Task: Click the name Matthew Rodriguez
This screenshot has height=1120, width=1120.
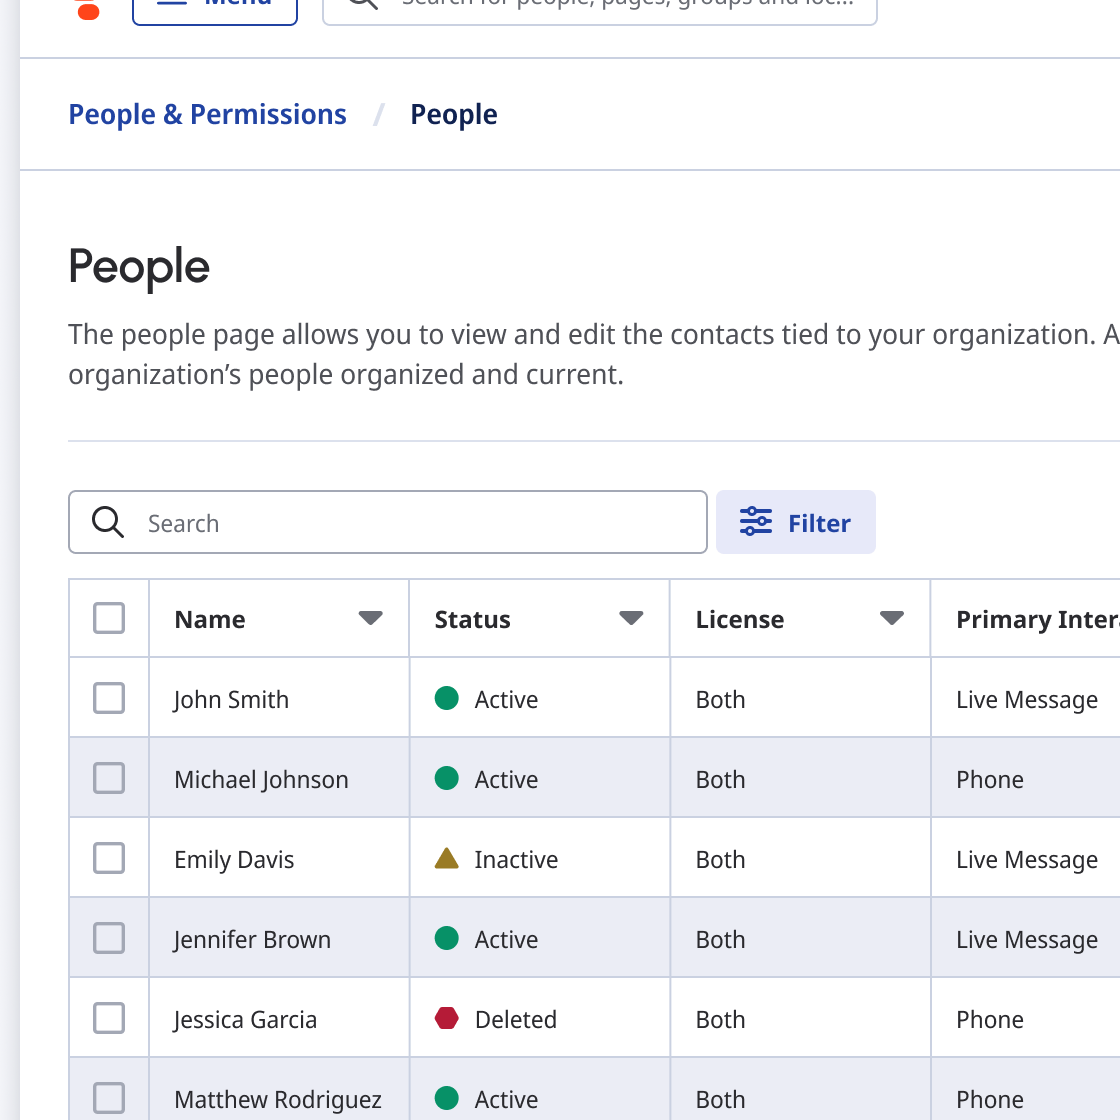Action: point(278,1099)
